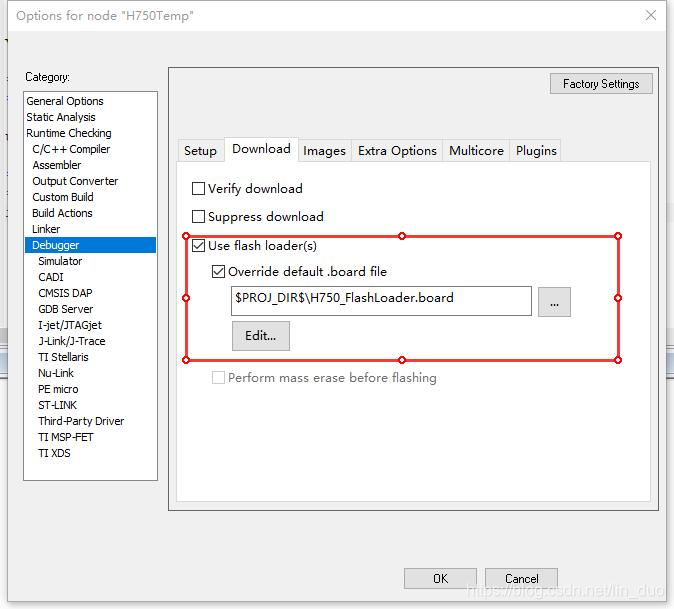The height and width of the screenshot is (609, 674).
Task: Click the Factory Settings button
Action: [601, 84]
